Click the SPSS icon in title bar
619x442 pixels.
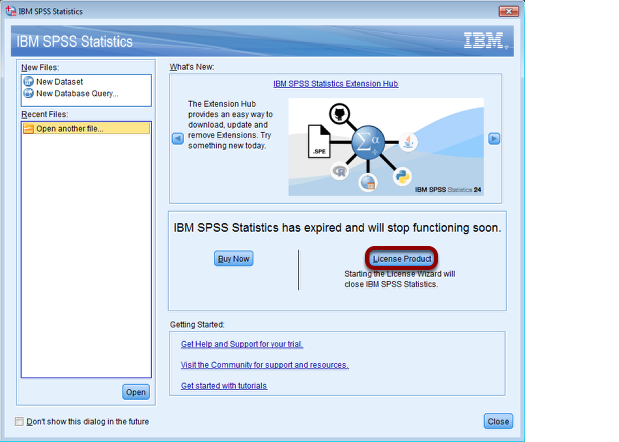11,11
